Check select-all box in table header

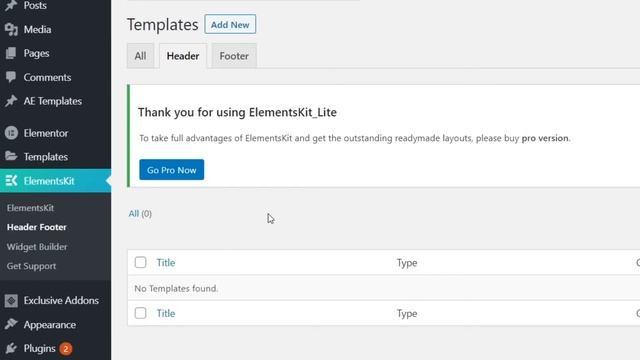pos(140,262)
